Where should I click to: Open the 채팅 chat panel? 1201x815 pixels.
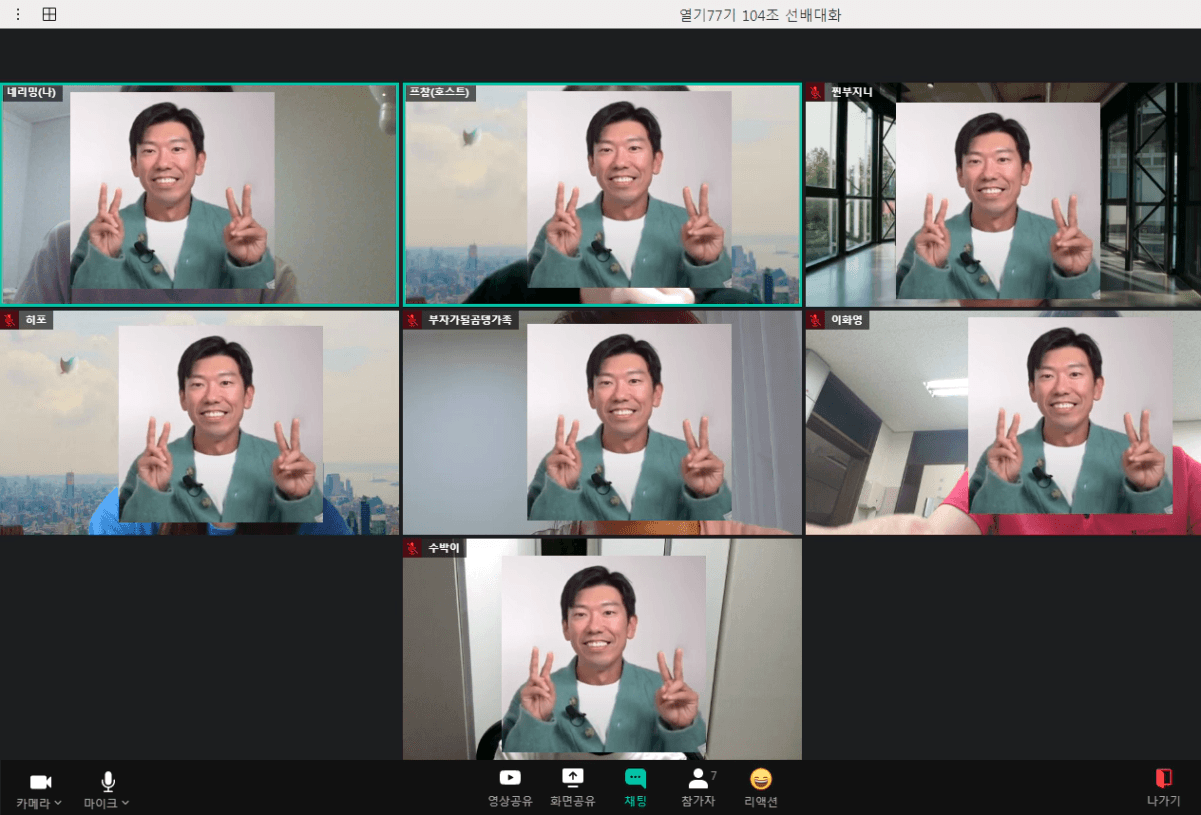coord(635,778)
